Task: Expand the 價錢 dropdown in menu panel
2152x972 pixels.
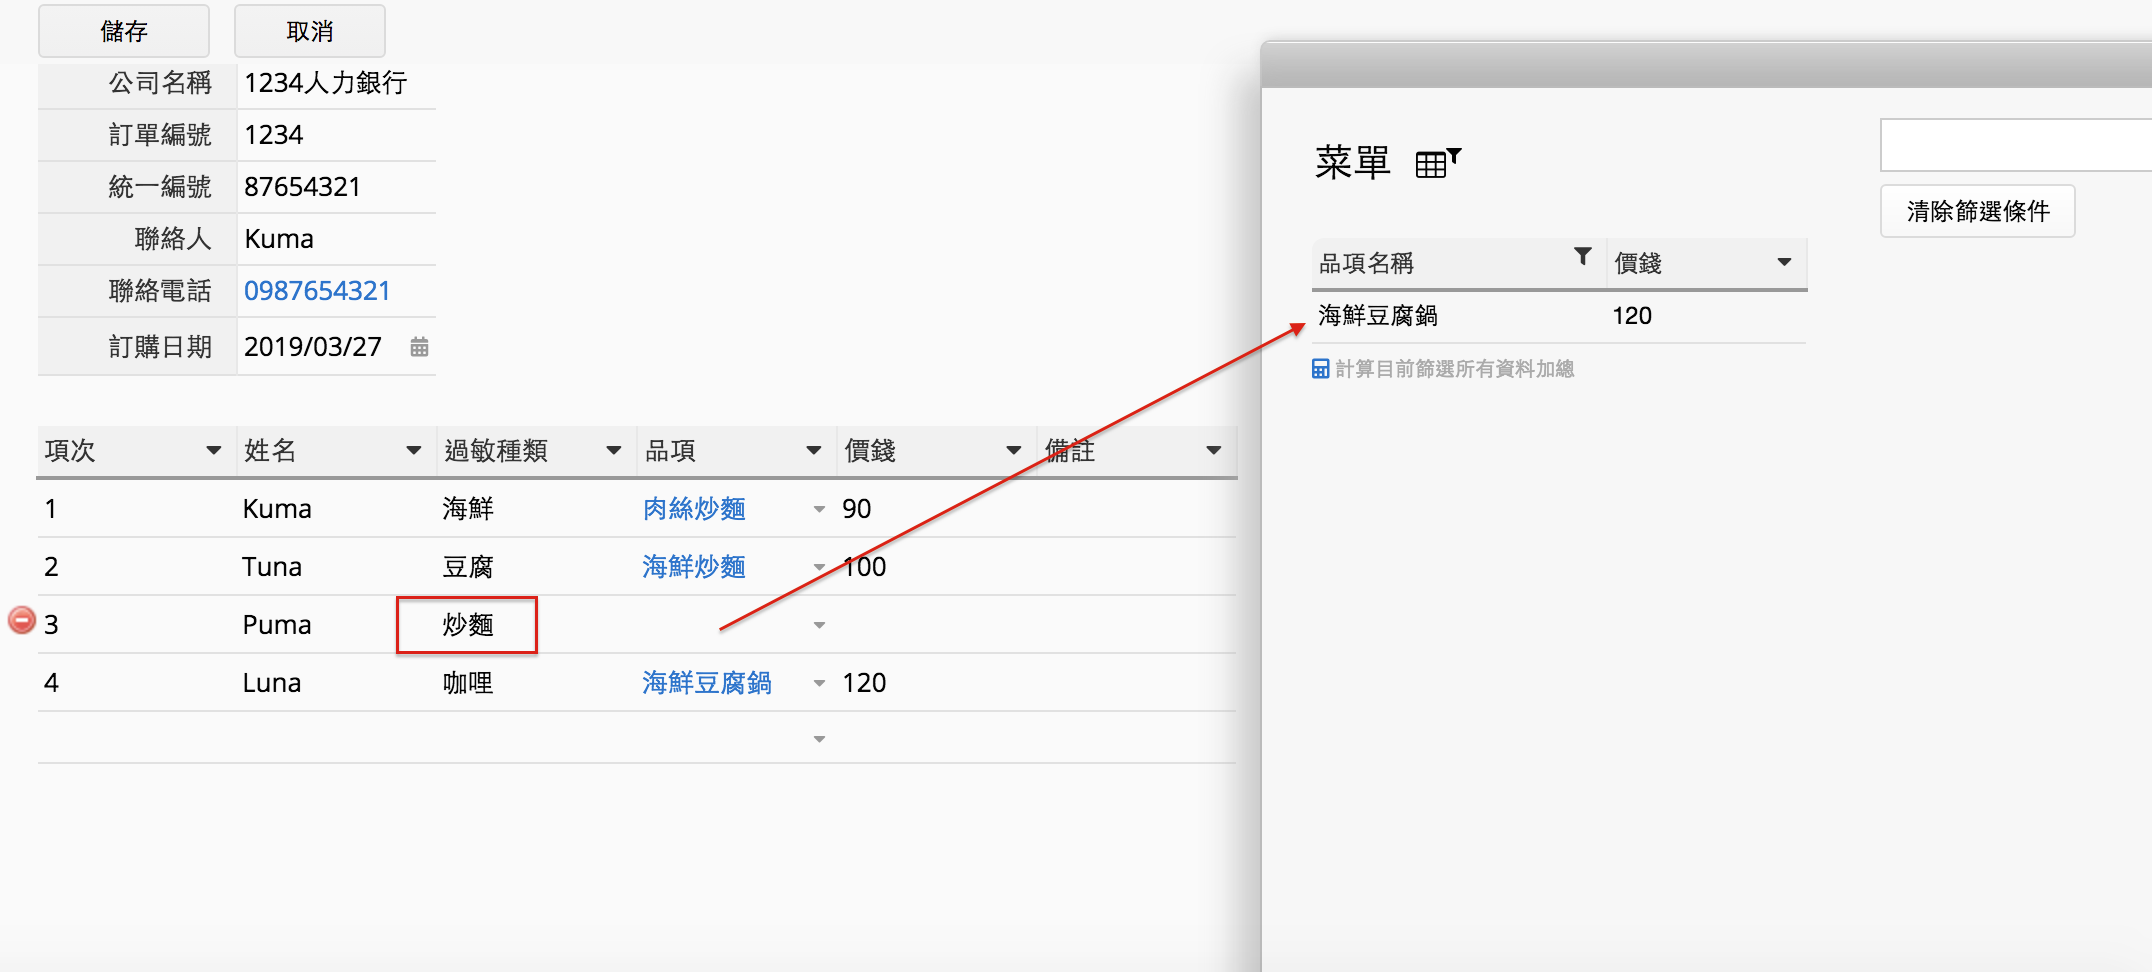Action: [x=1783, y=263]
